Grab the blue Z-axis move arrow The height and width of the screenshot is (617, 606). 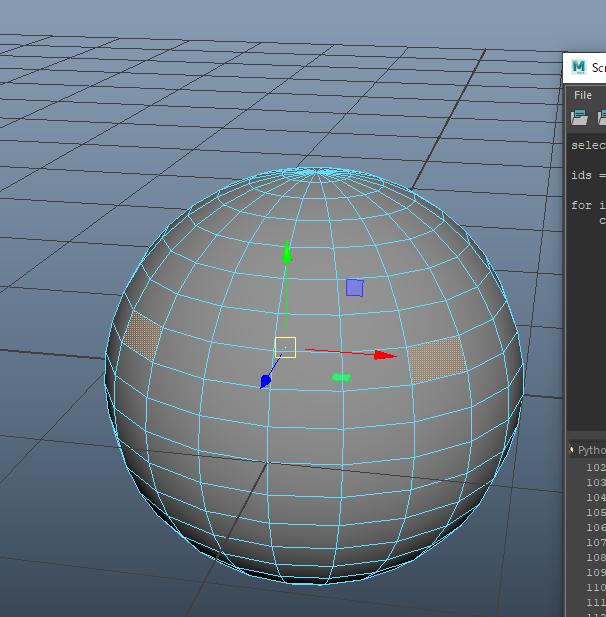[x=266, y=381]
